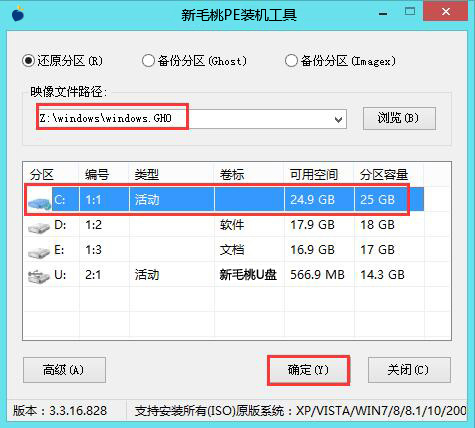Minimize the 新毛桃PE装机工具 window
This screenshot has height=428, width=475.
pos(383,14)
